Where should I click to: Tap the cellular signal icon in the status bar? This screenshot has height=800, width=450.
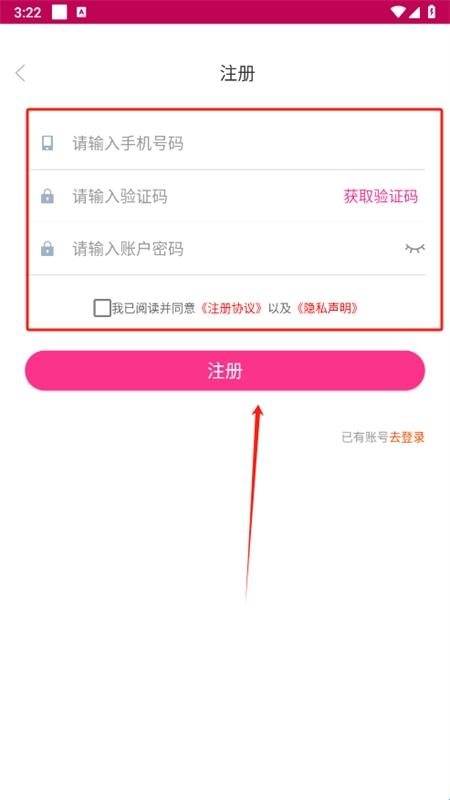tap(414, 12)
